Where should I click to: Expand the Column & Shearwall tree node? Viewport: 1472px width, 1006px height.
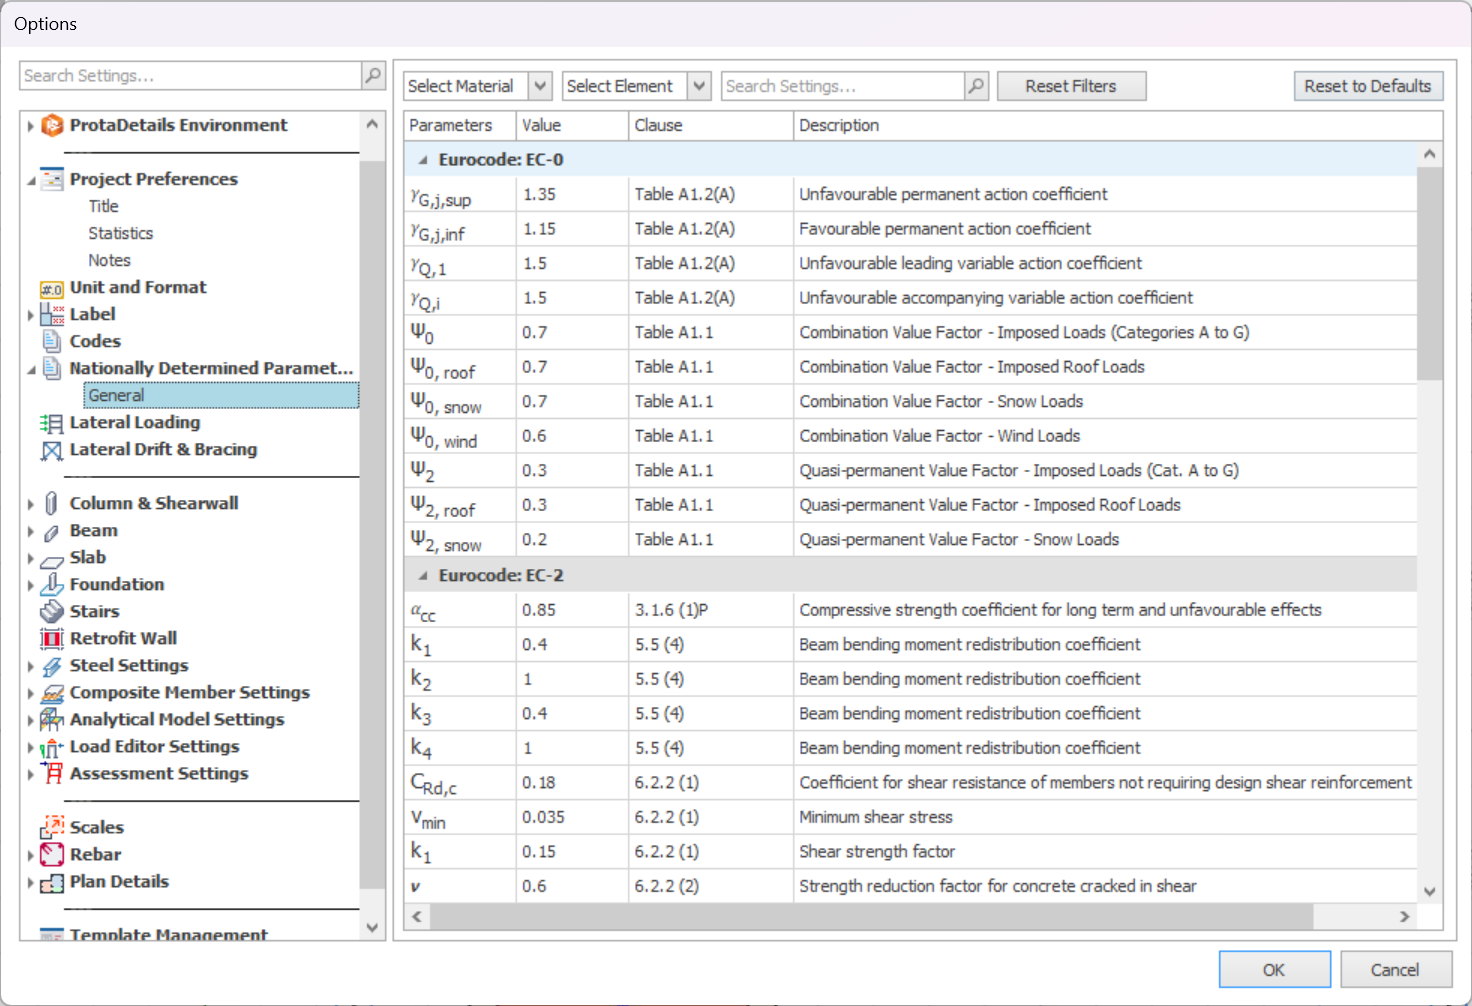click(x=31, y=504)
